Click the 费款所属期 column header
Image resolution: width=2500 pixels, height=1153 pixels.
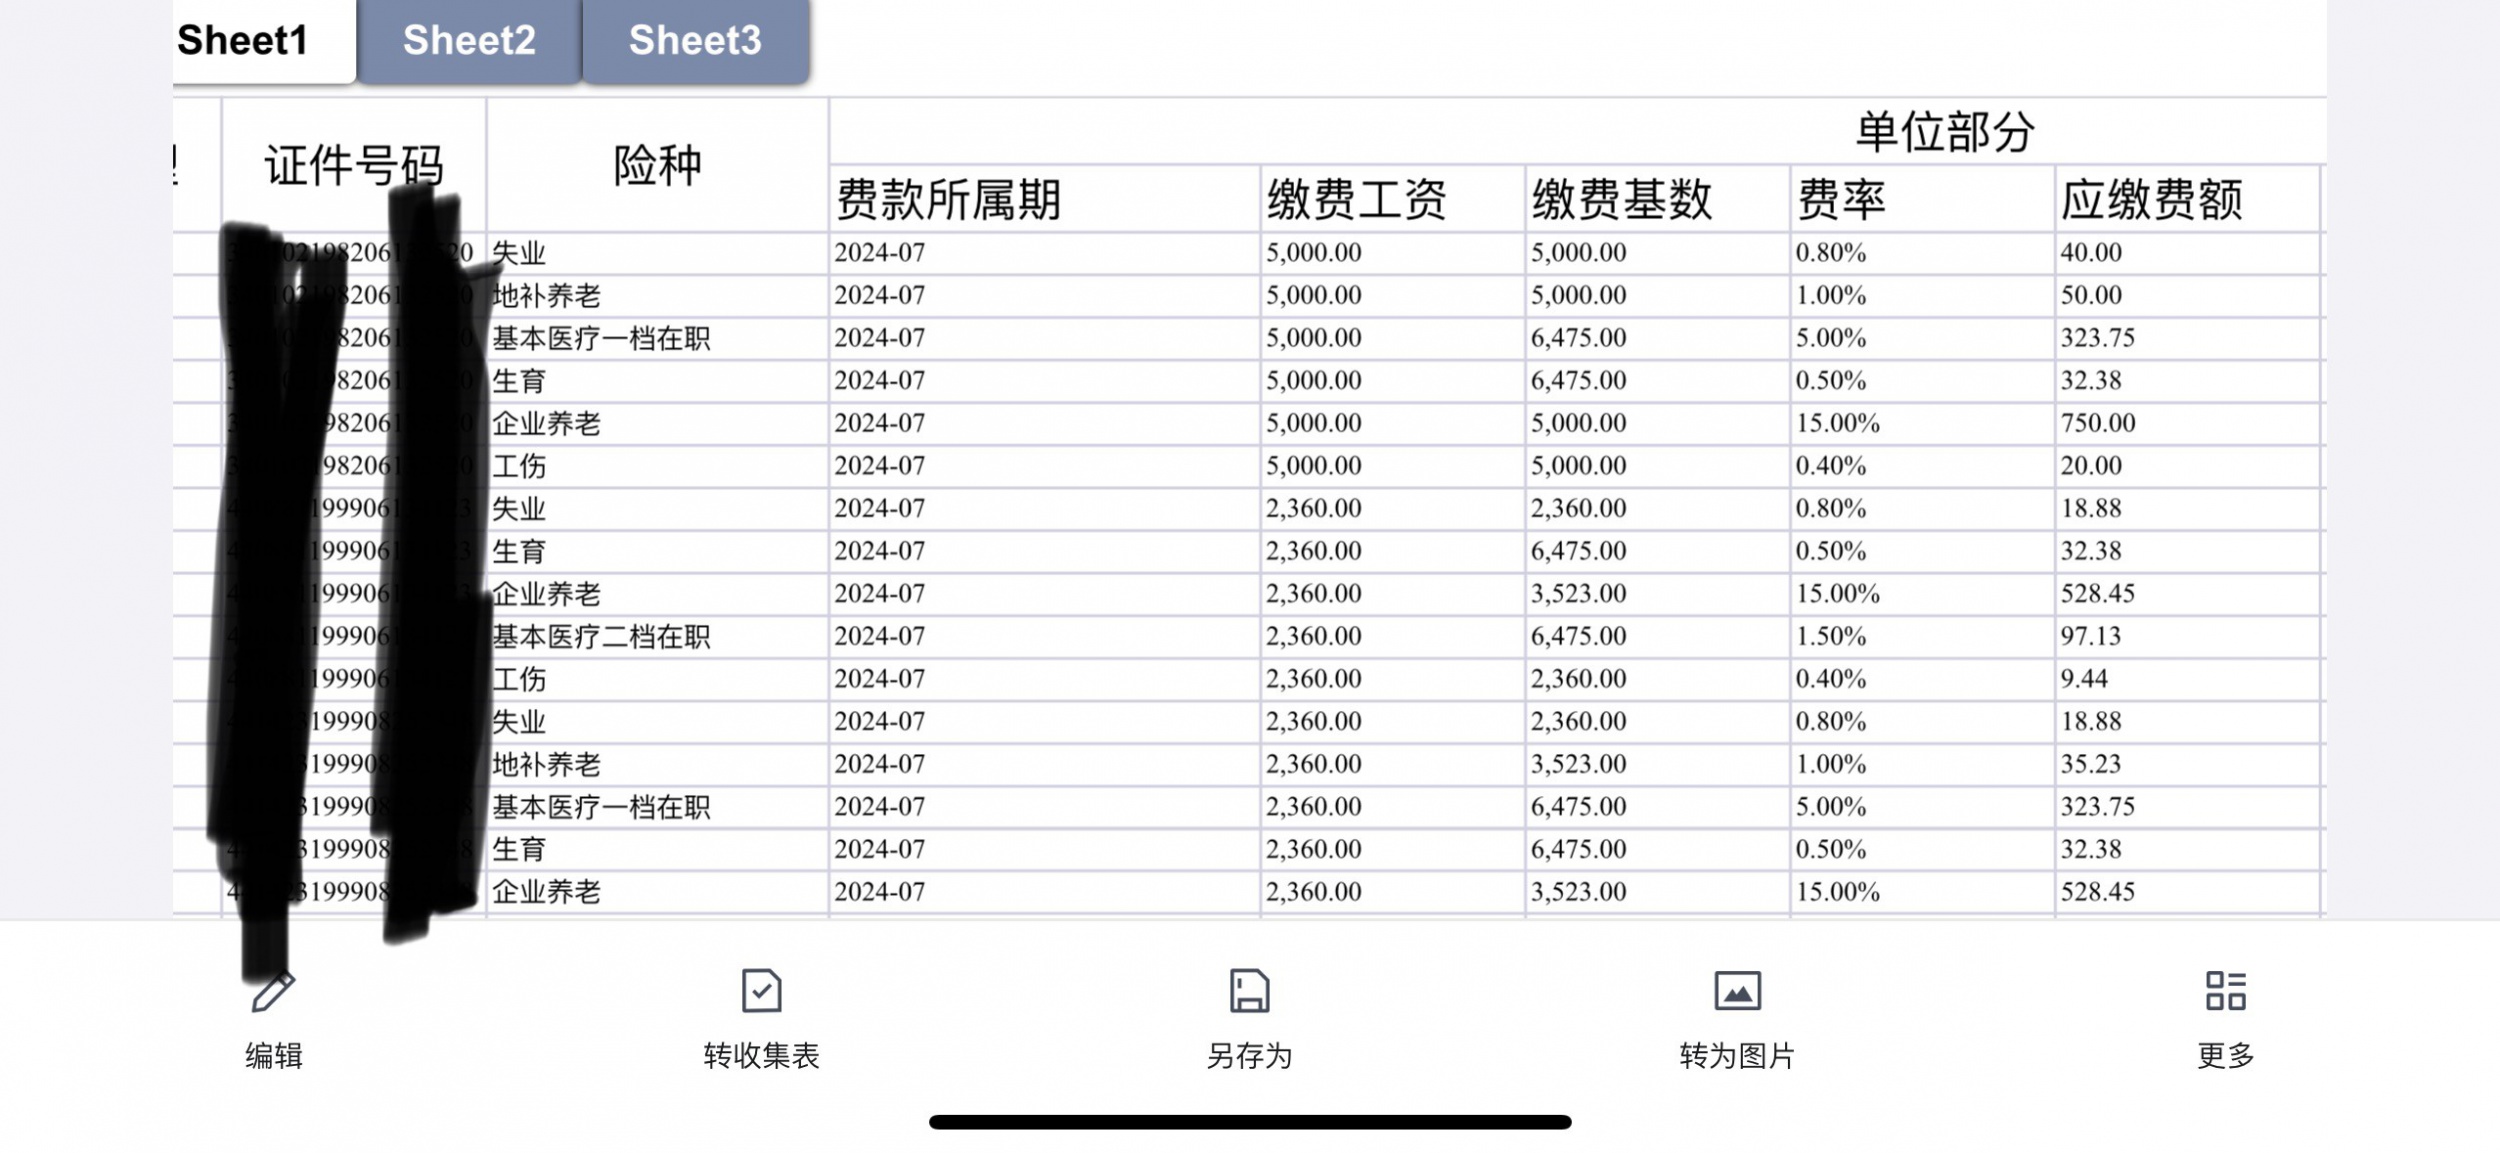click(1044, 199)
